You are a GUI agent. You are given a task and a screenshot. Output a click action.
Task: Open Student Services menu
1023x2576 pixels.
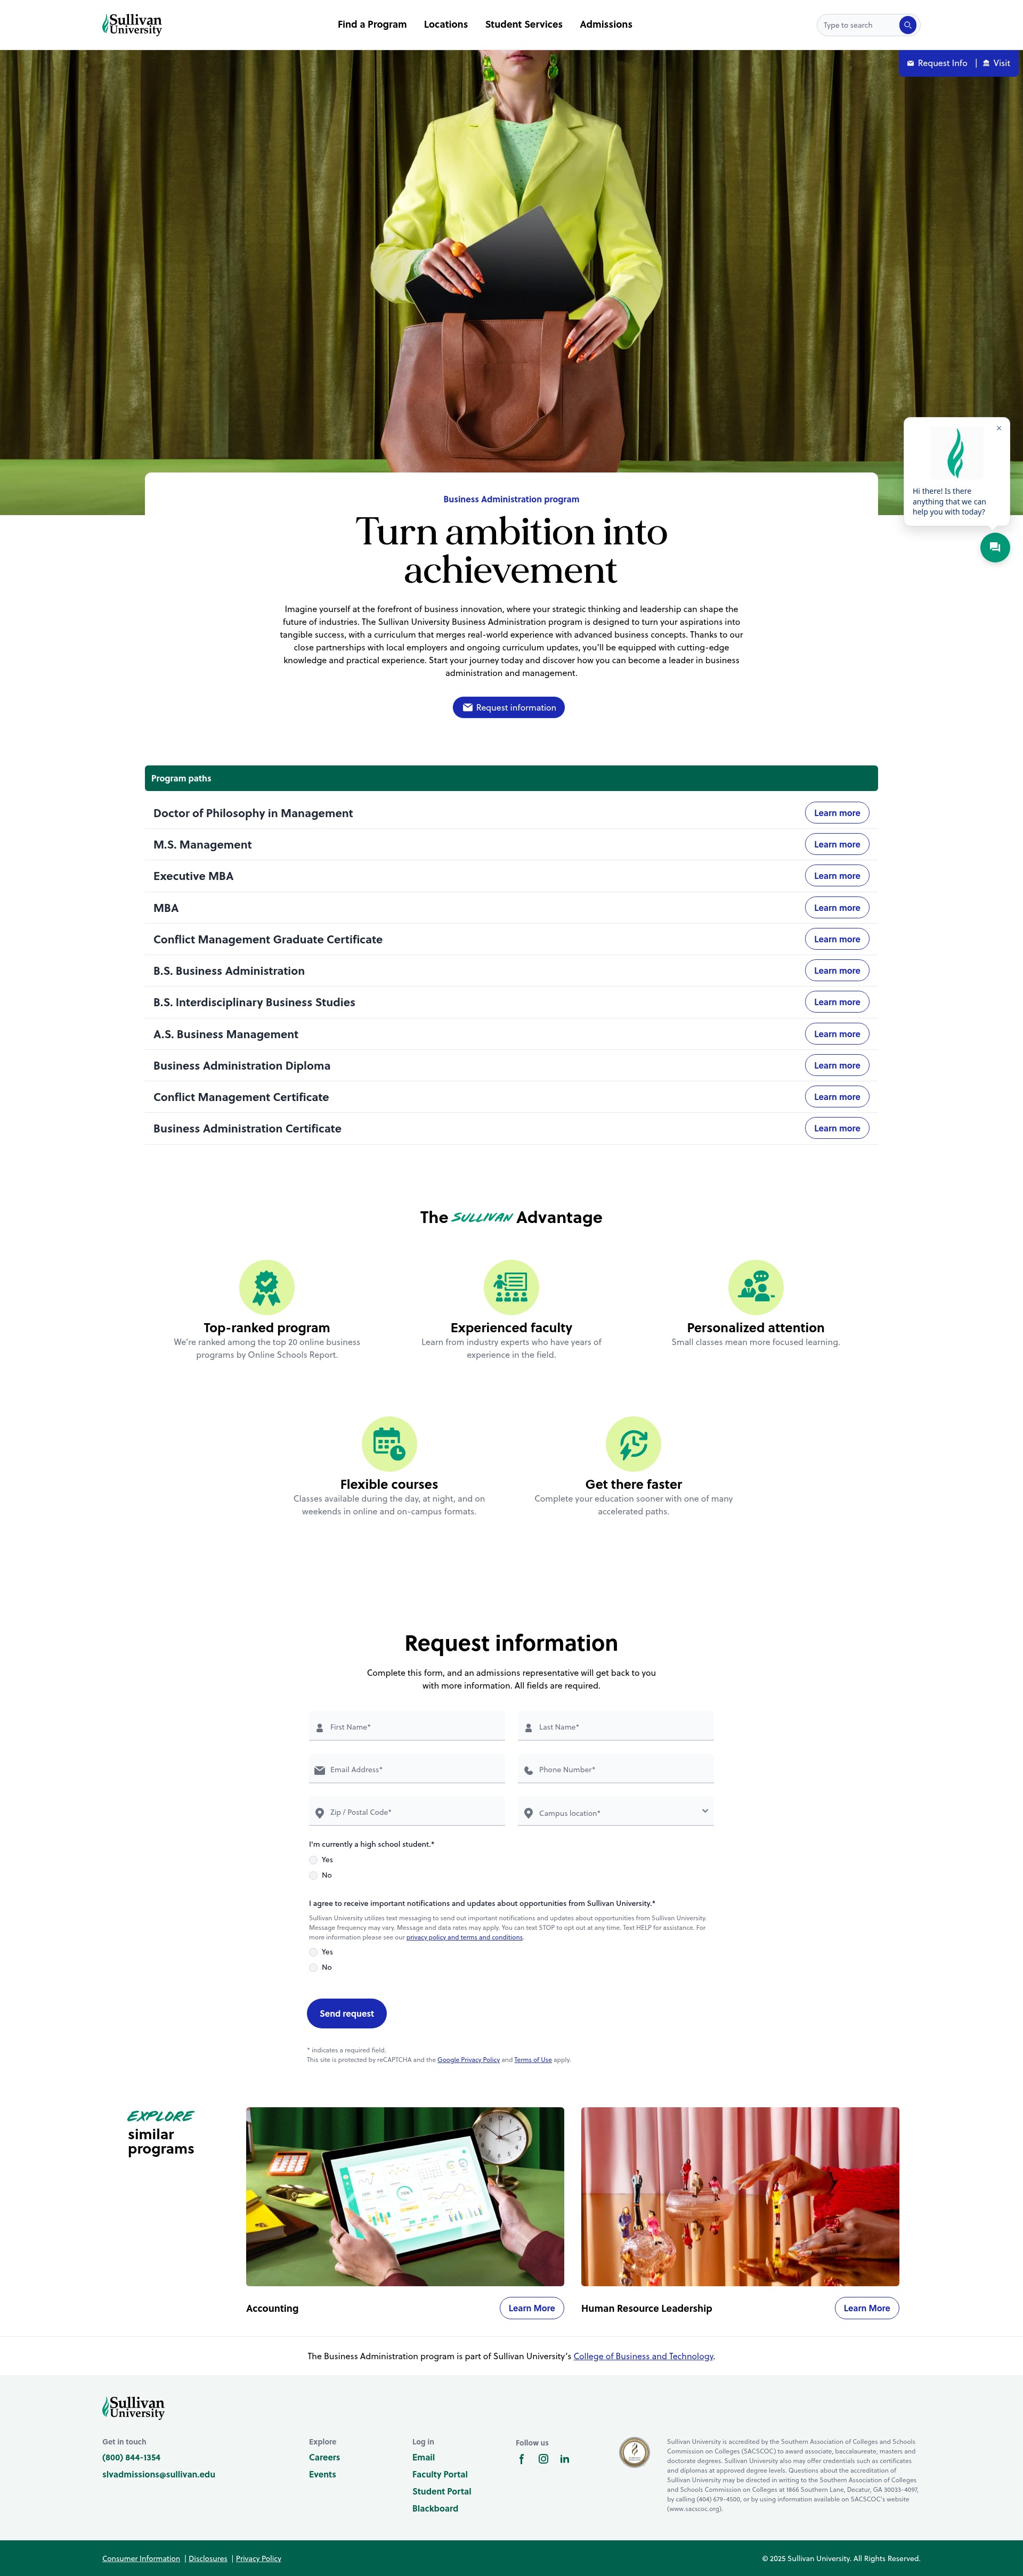pos(524,24)
